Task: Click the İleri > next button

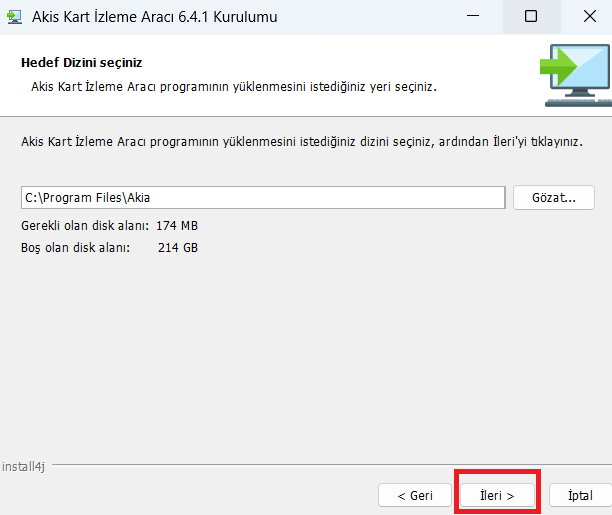Action: tap(497, 495)
